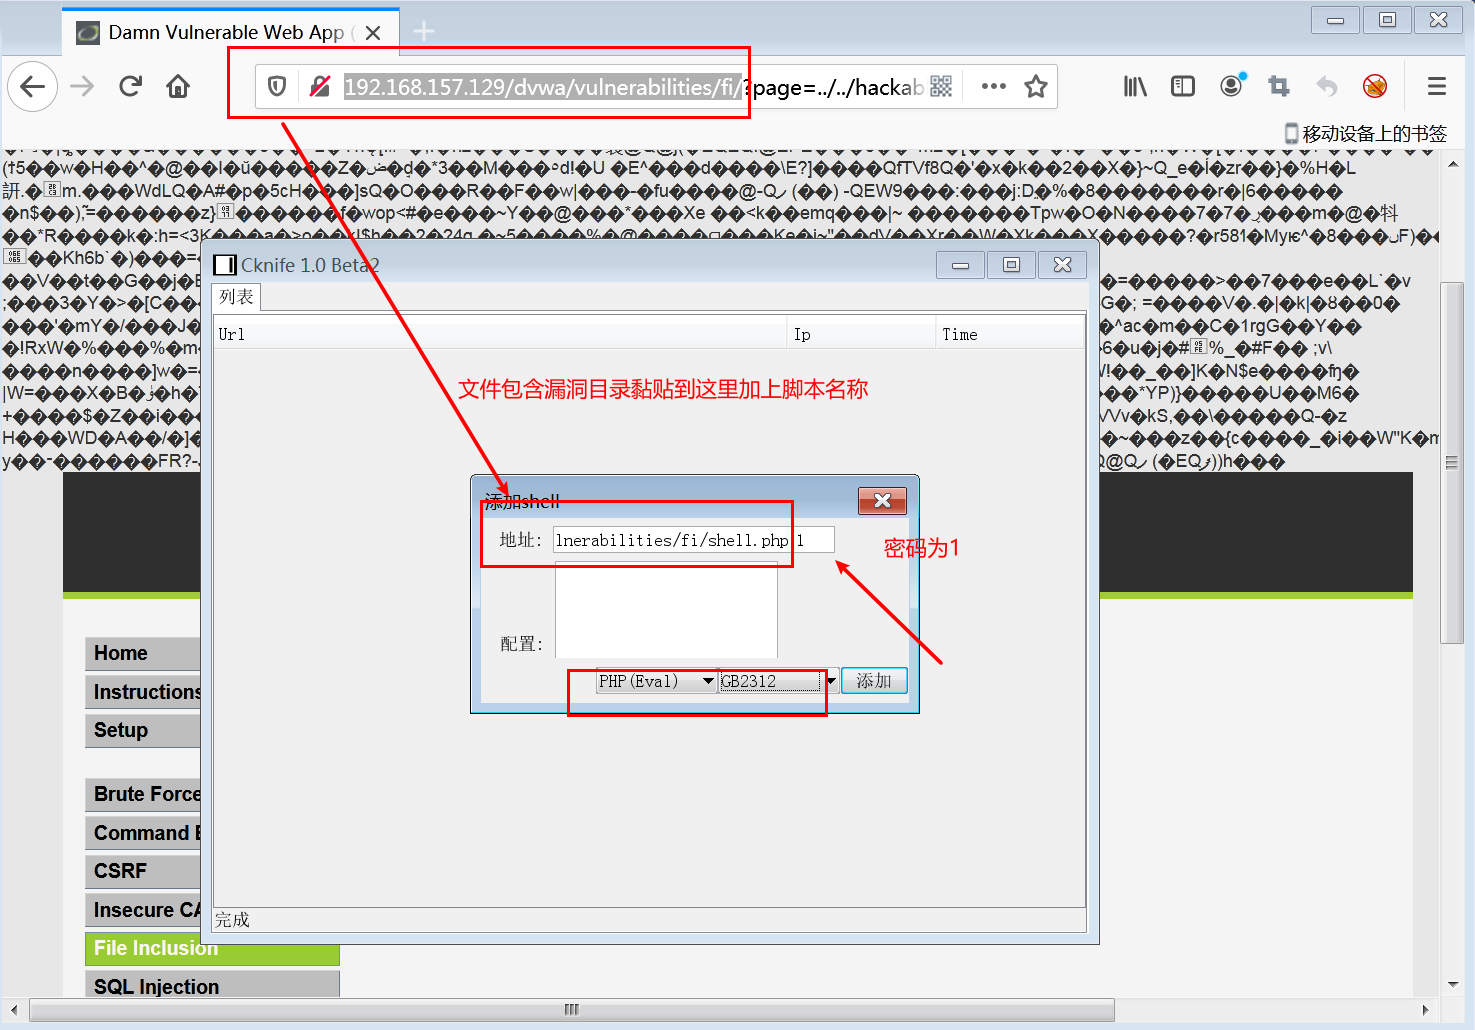Click the 地址 shell URL field
The image size is (1475, 1030).
pyautogui.click(x=672, y=540)
